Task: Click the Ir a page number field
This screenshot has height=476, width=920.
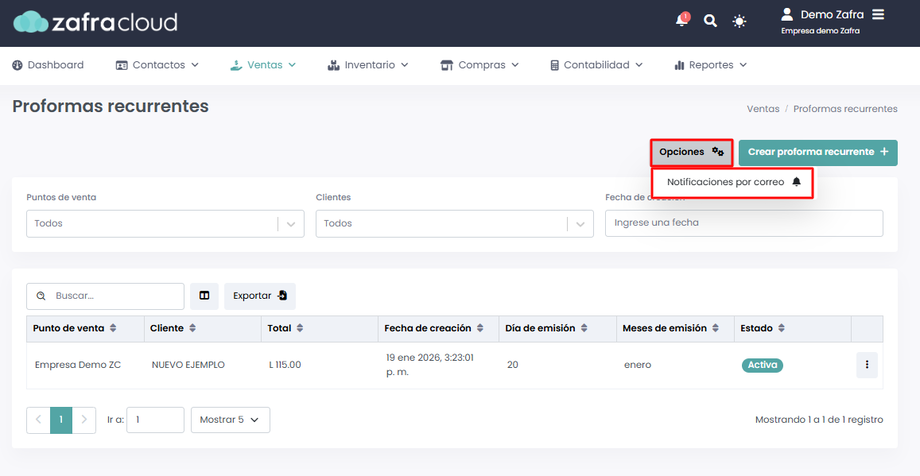Action: click(155, 420)
